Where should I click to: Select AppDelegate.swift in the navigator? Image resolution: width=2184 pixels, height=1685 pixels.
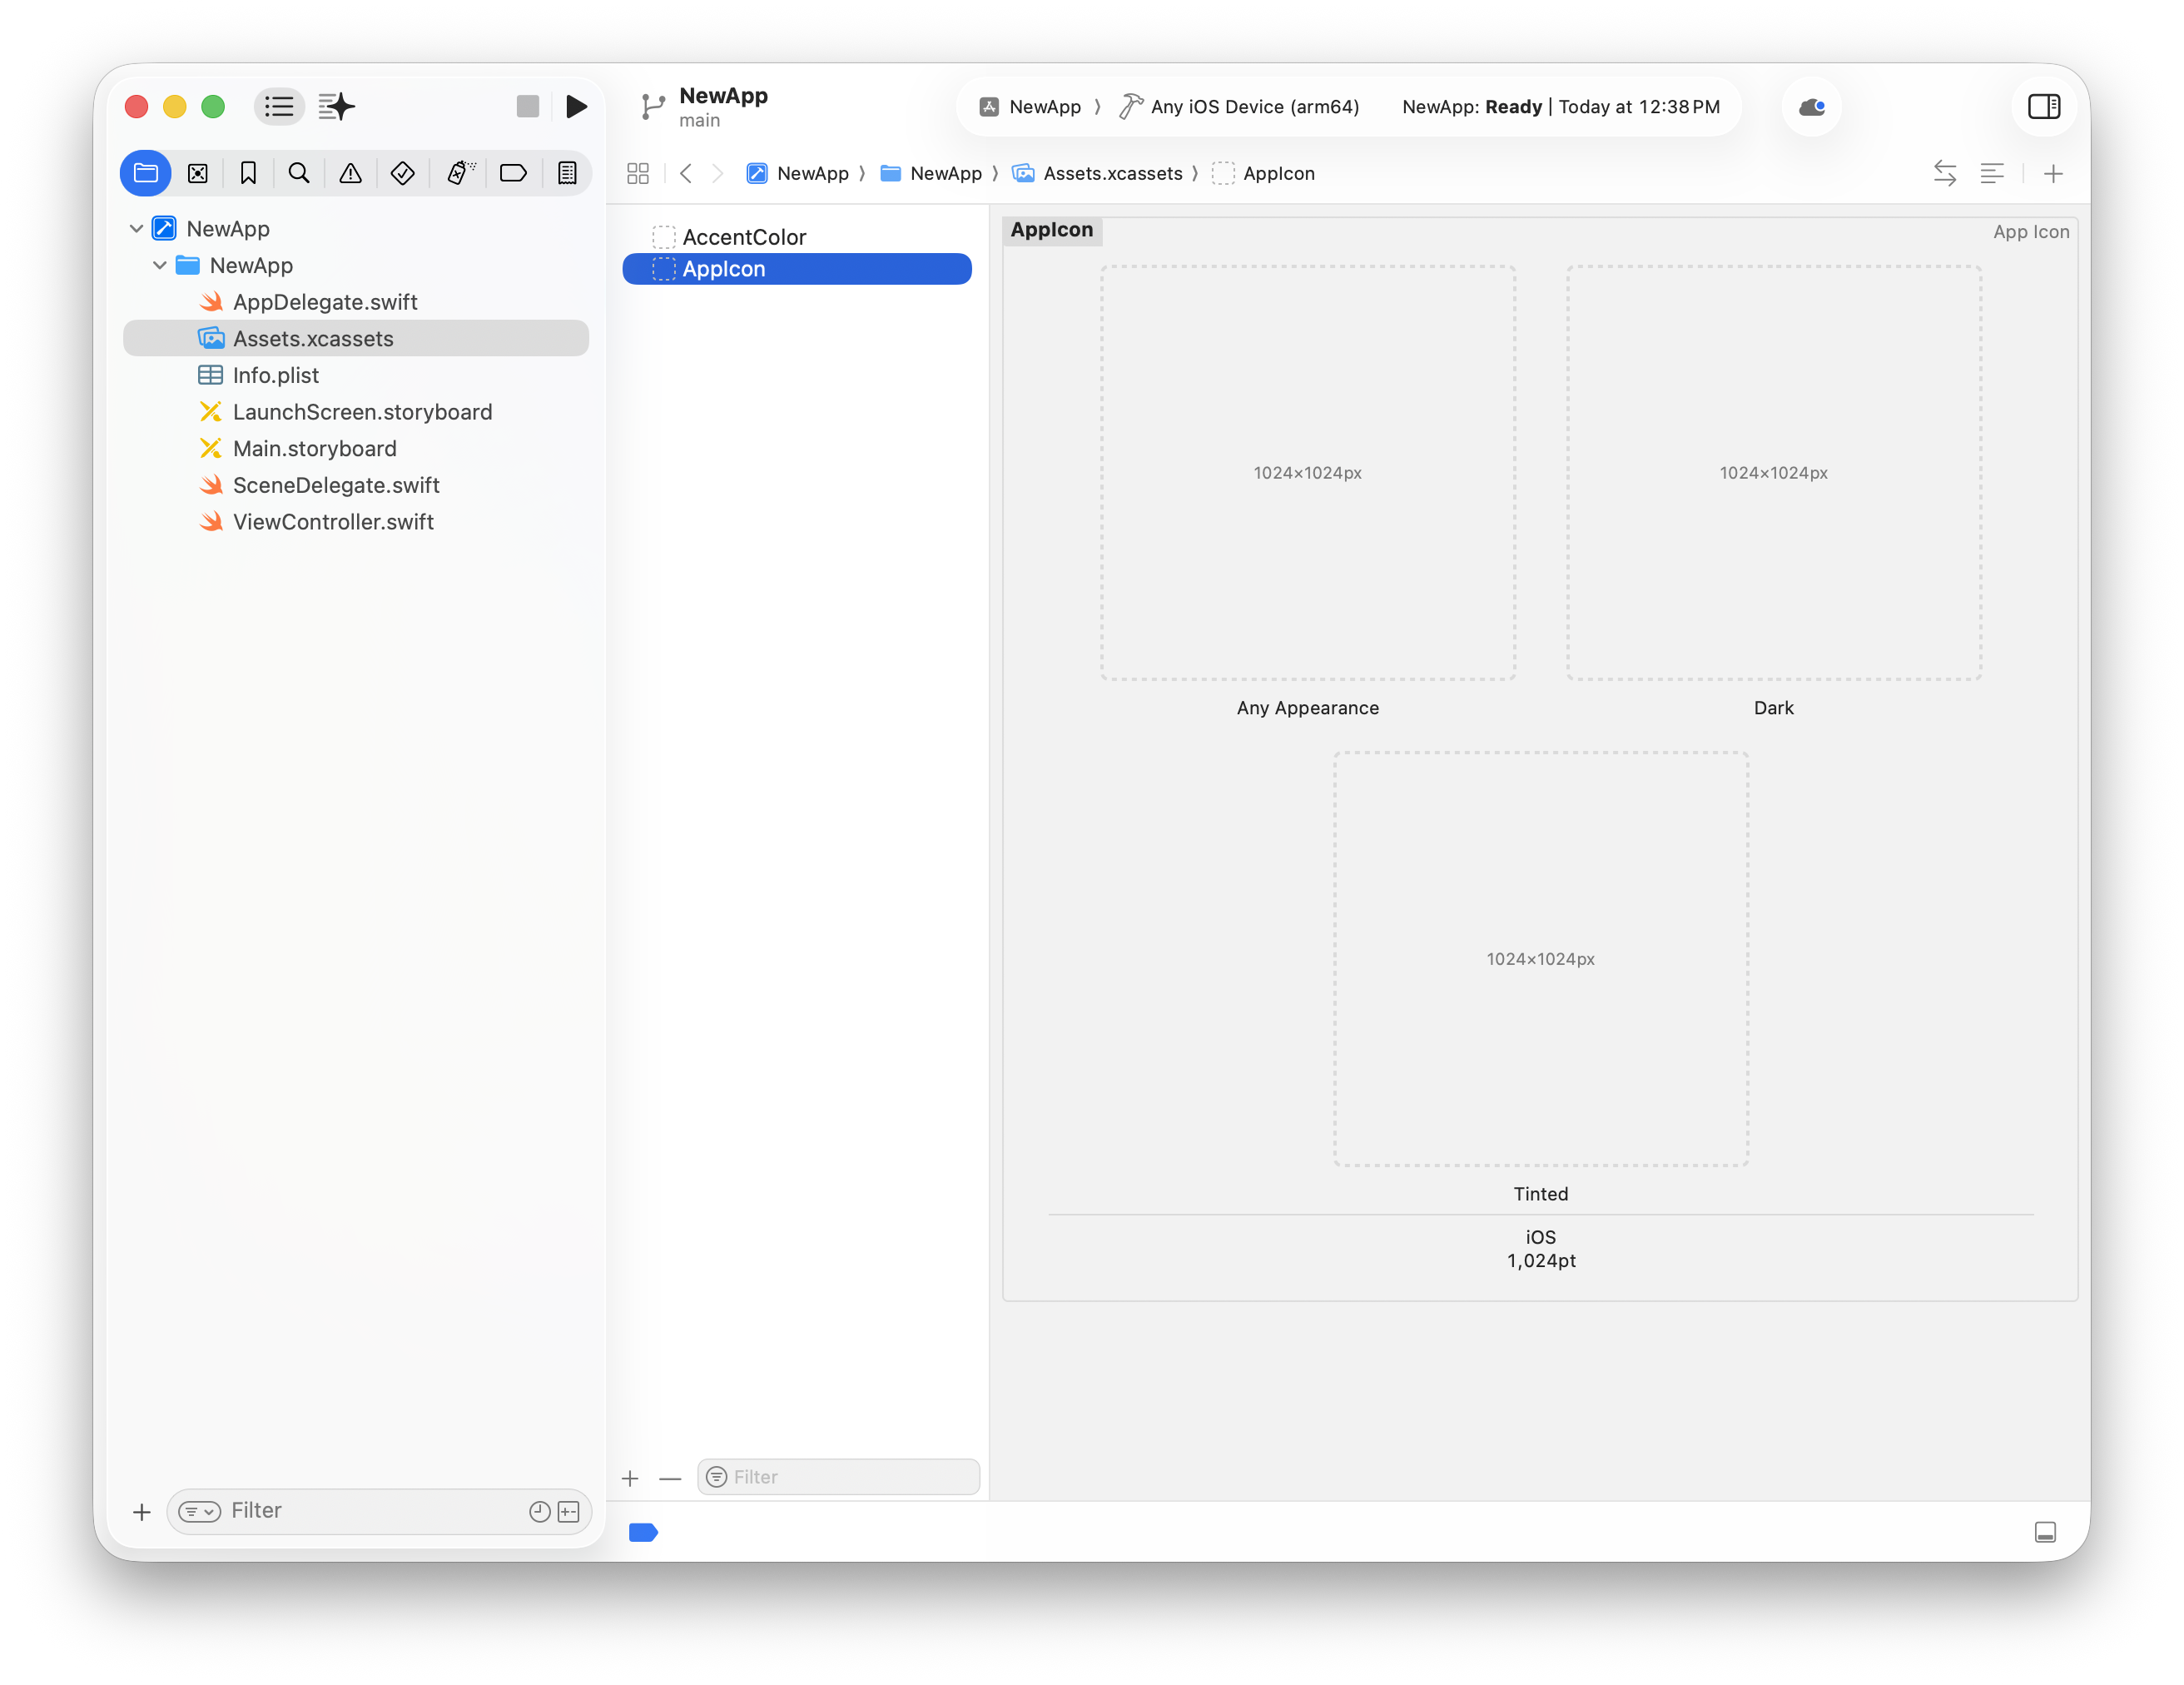(356, 302)
